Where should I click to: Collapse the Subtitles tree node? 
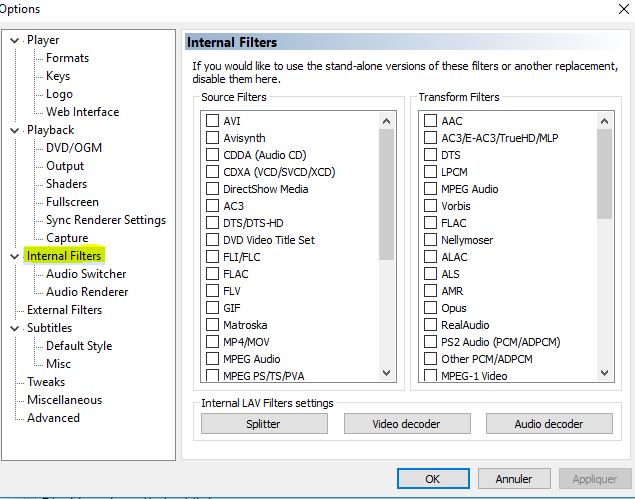pyautogui.click(x=15, y=329)
